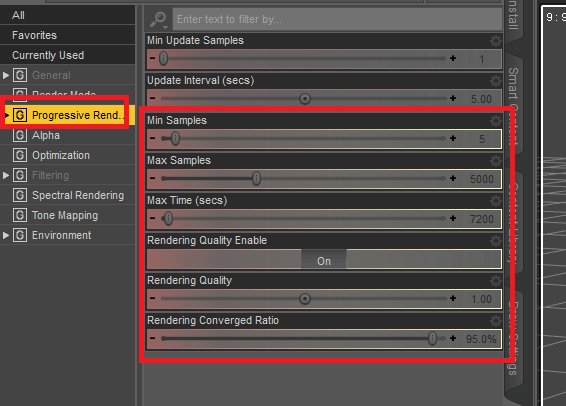Click the Max Samples slider handle
Viewport: 566px width, 406px height.
(x=256, y=178)
